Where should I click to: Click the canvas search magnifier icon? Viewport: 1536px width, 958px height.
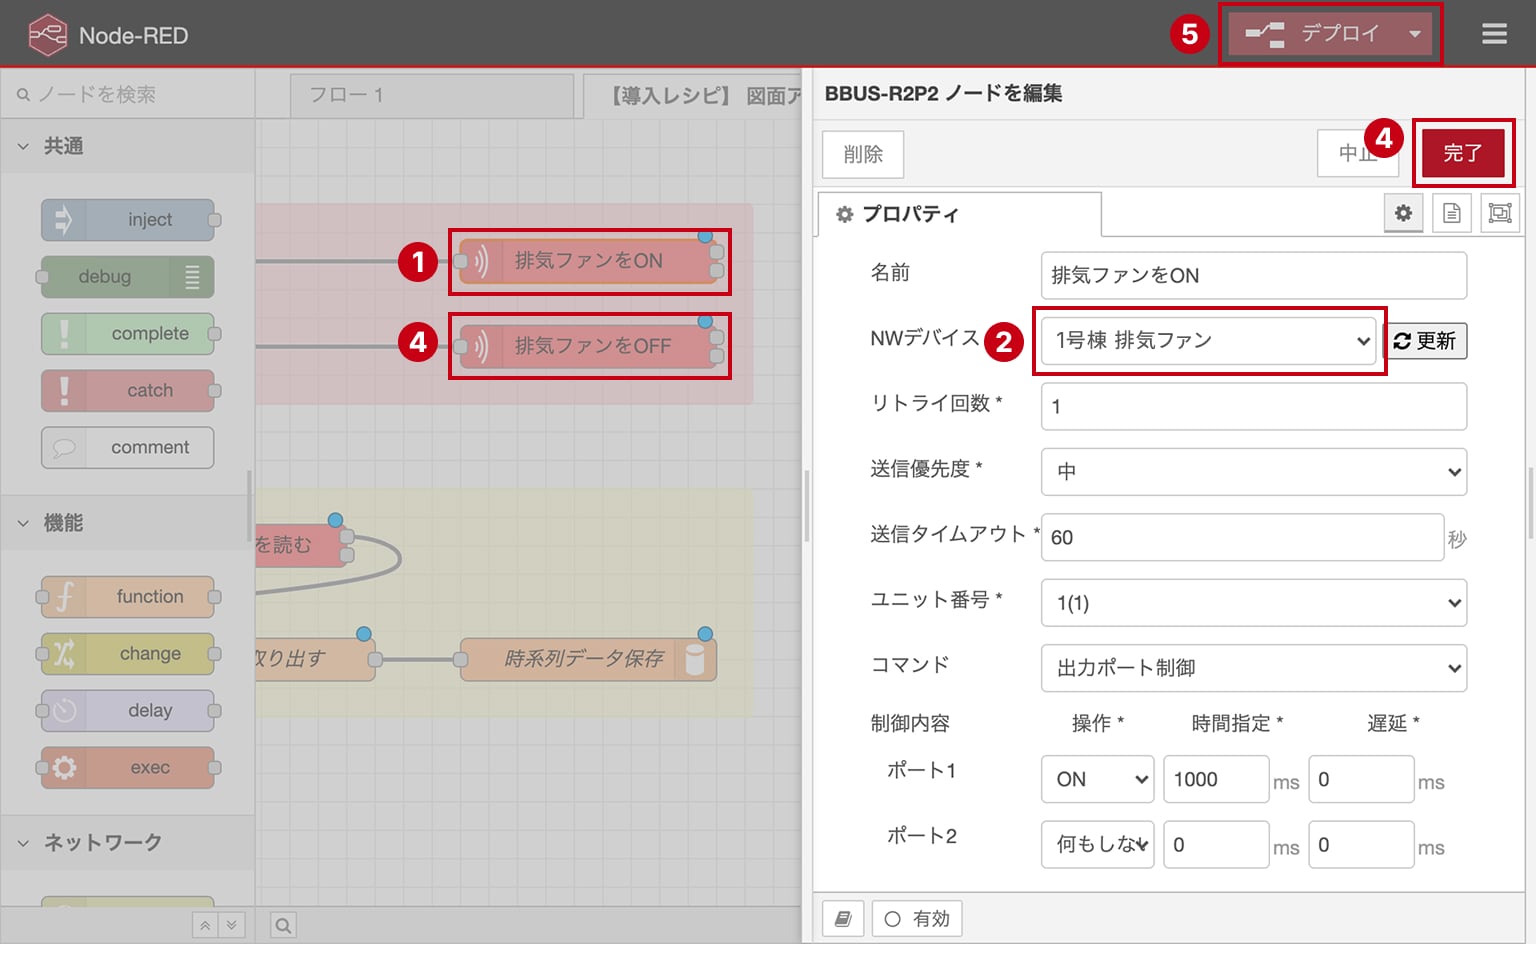(283, 925)
